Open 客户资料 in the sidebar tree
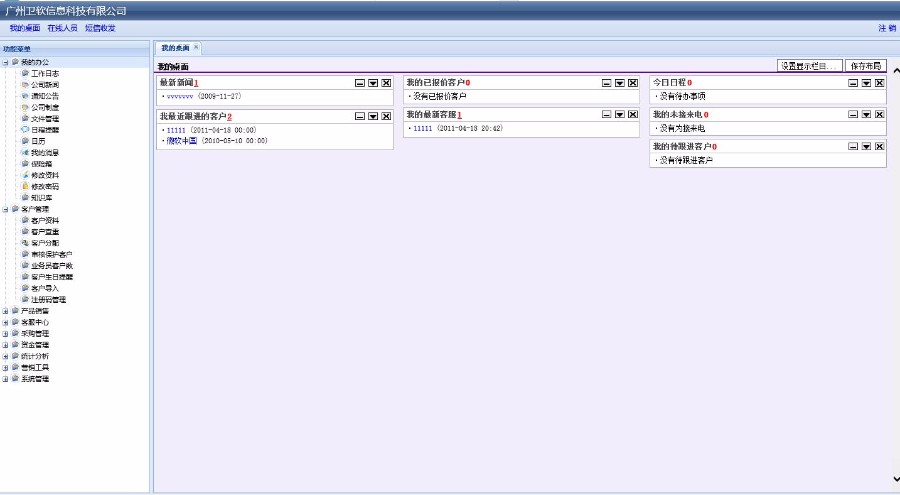 (45, 220)
